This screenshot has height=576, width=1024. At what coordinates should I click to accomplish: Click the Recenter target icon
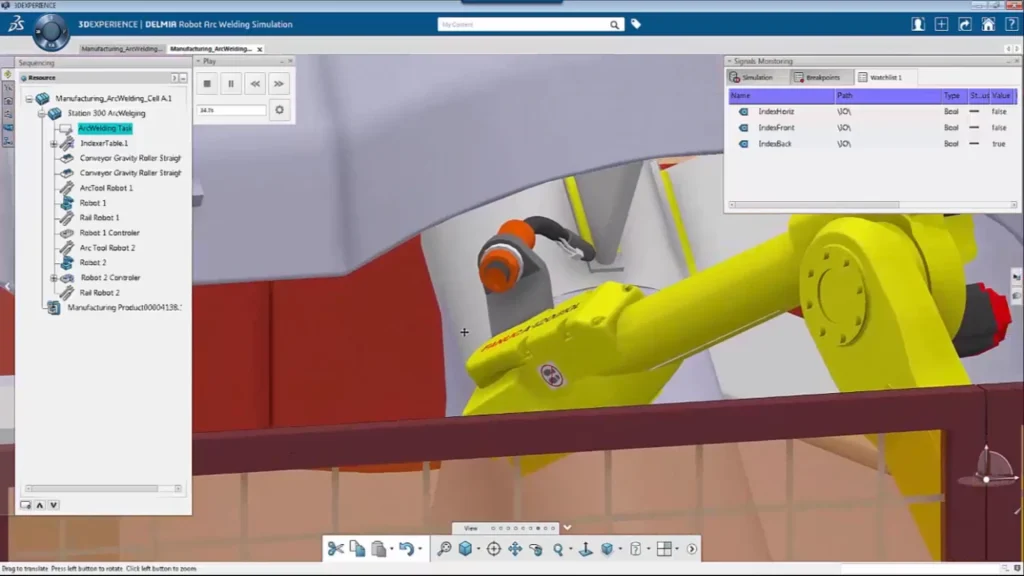coord(493,549)
